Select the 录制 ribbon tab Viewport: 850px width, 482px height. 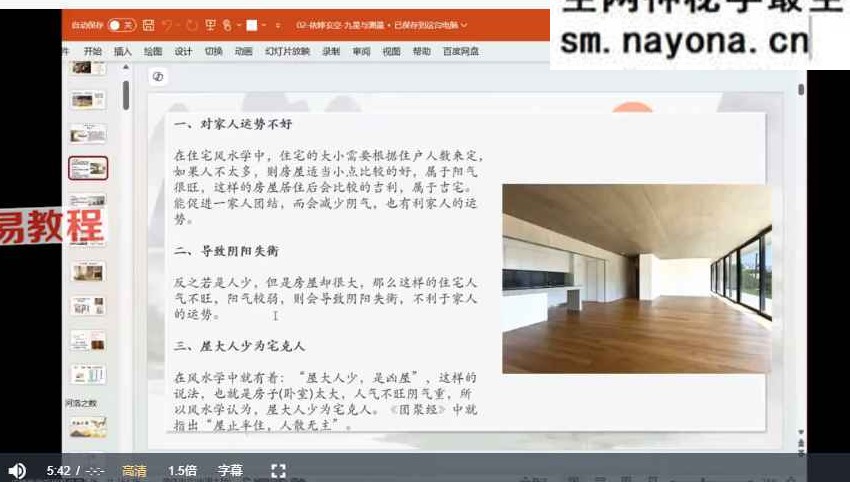click(x=331, y=51)
